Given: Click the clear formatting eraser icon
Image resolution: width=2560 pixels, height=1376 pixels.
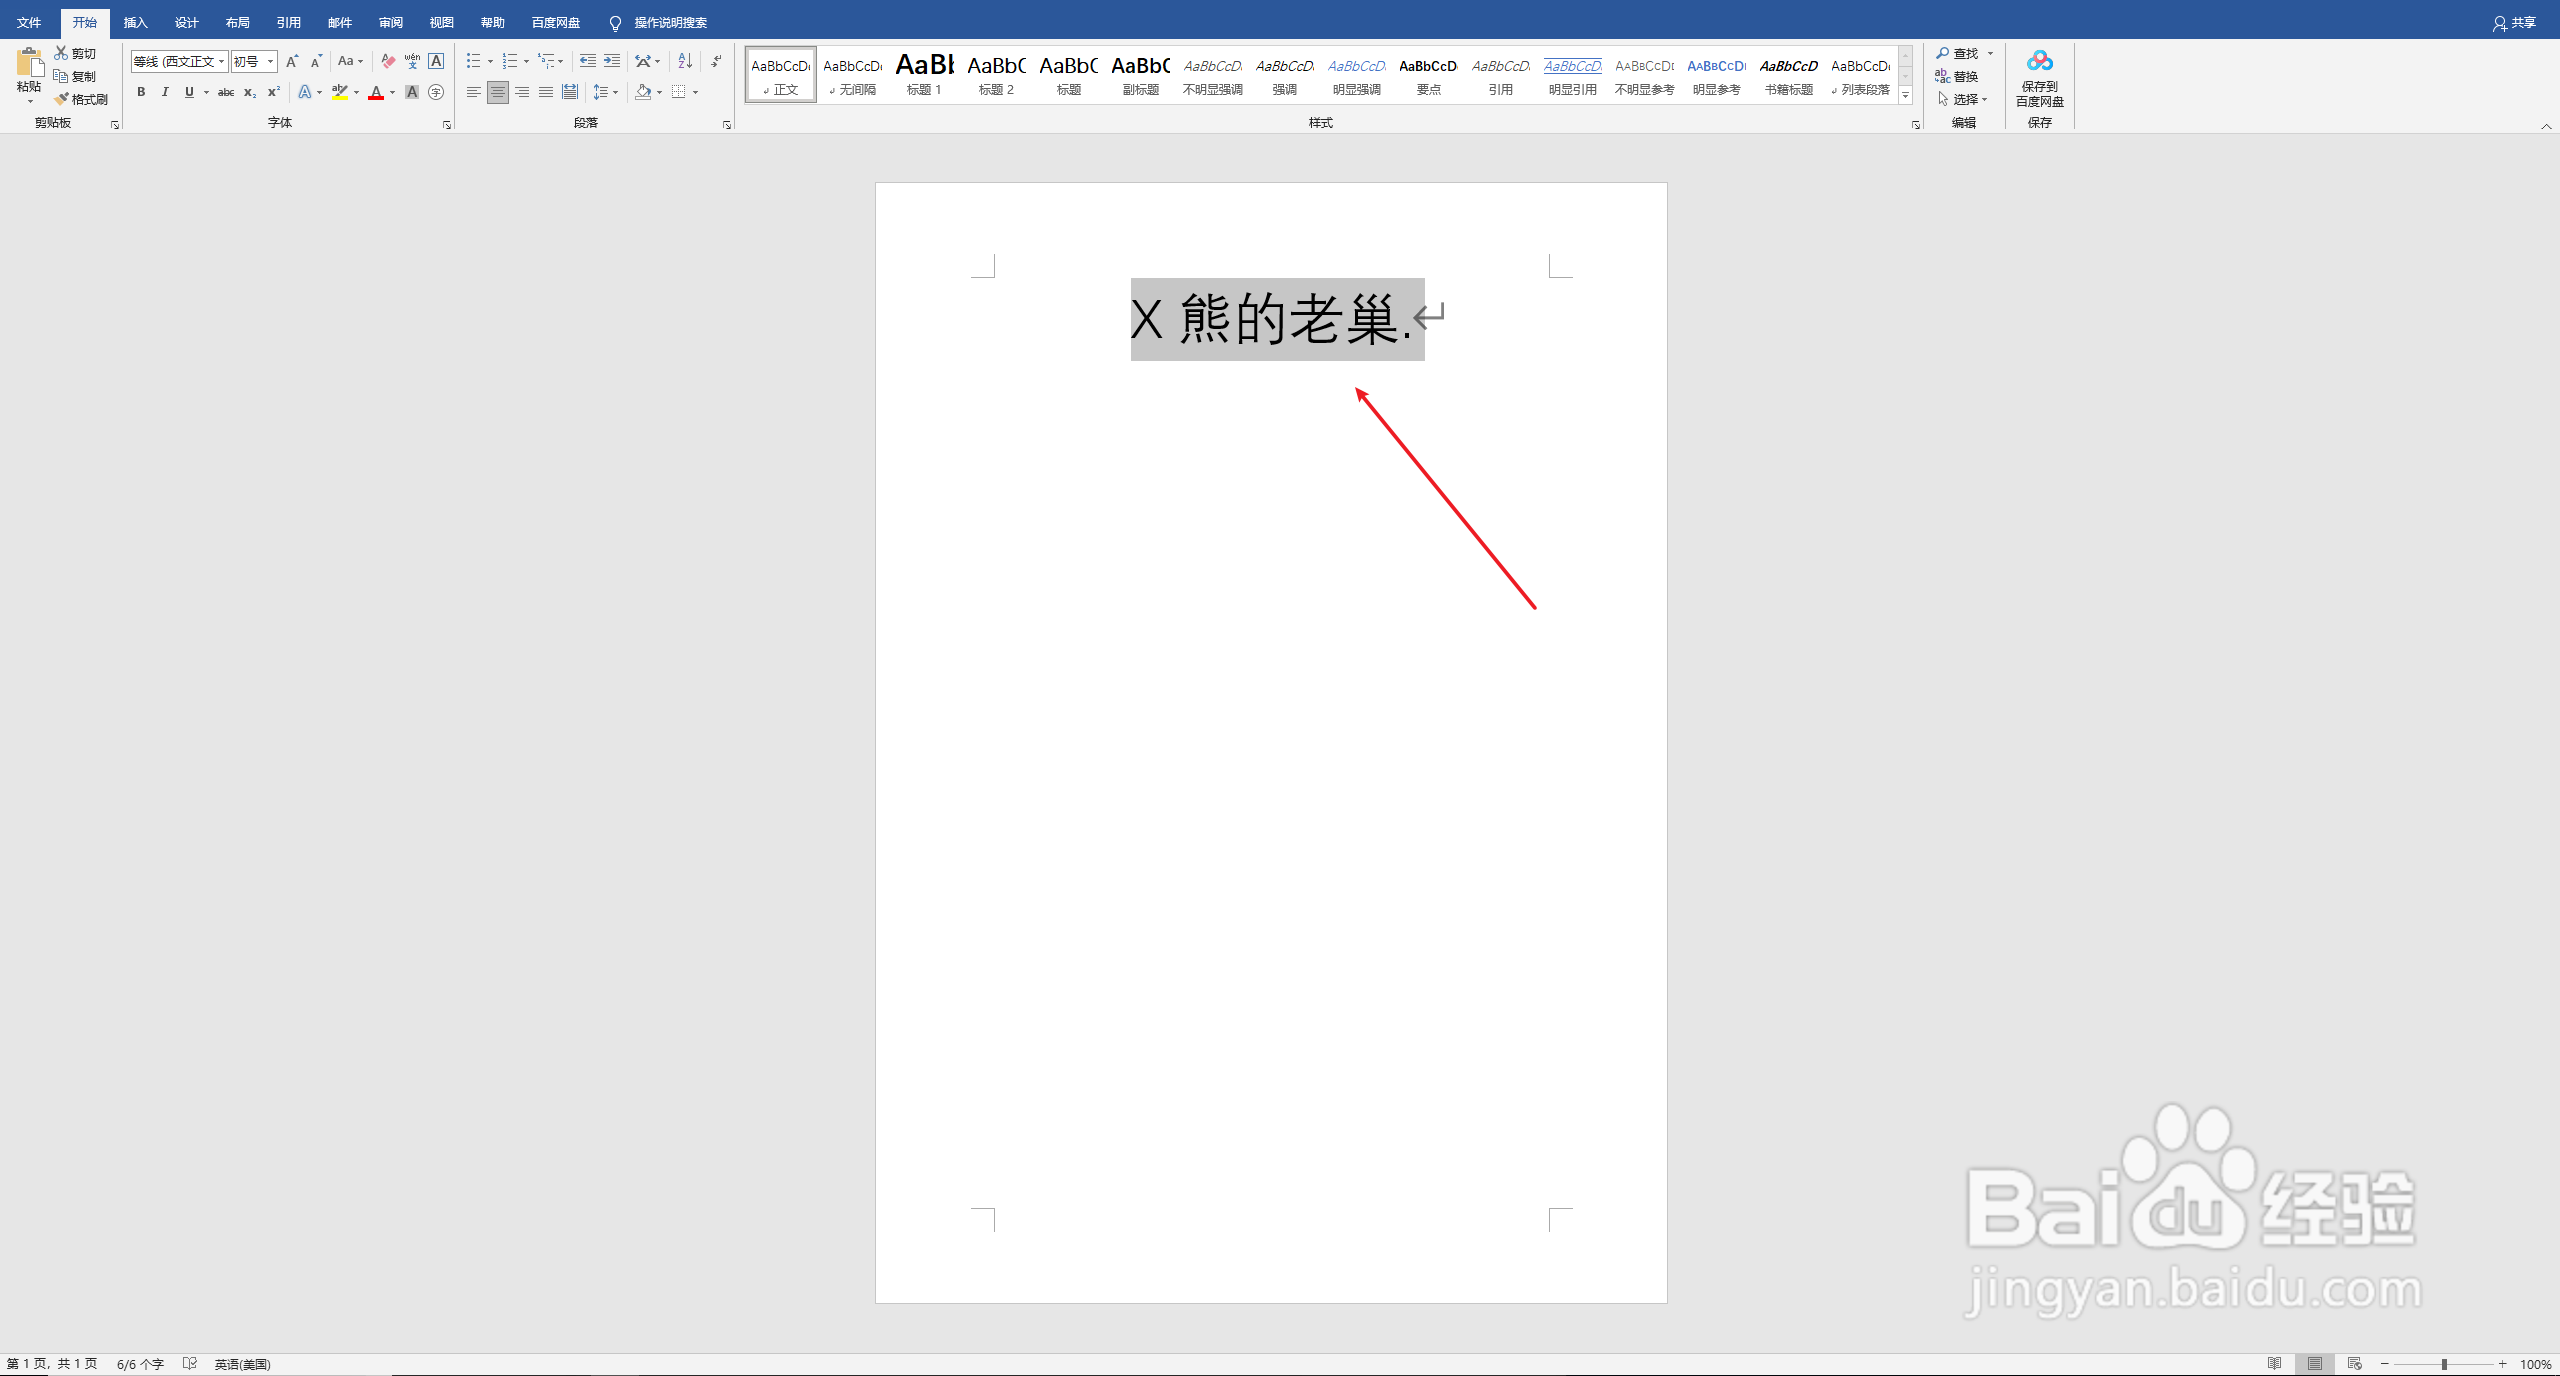Looking at the screenshot, I should [388, 61].
